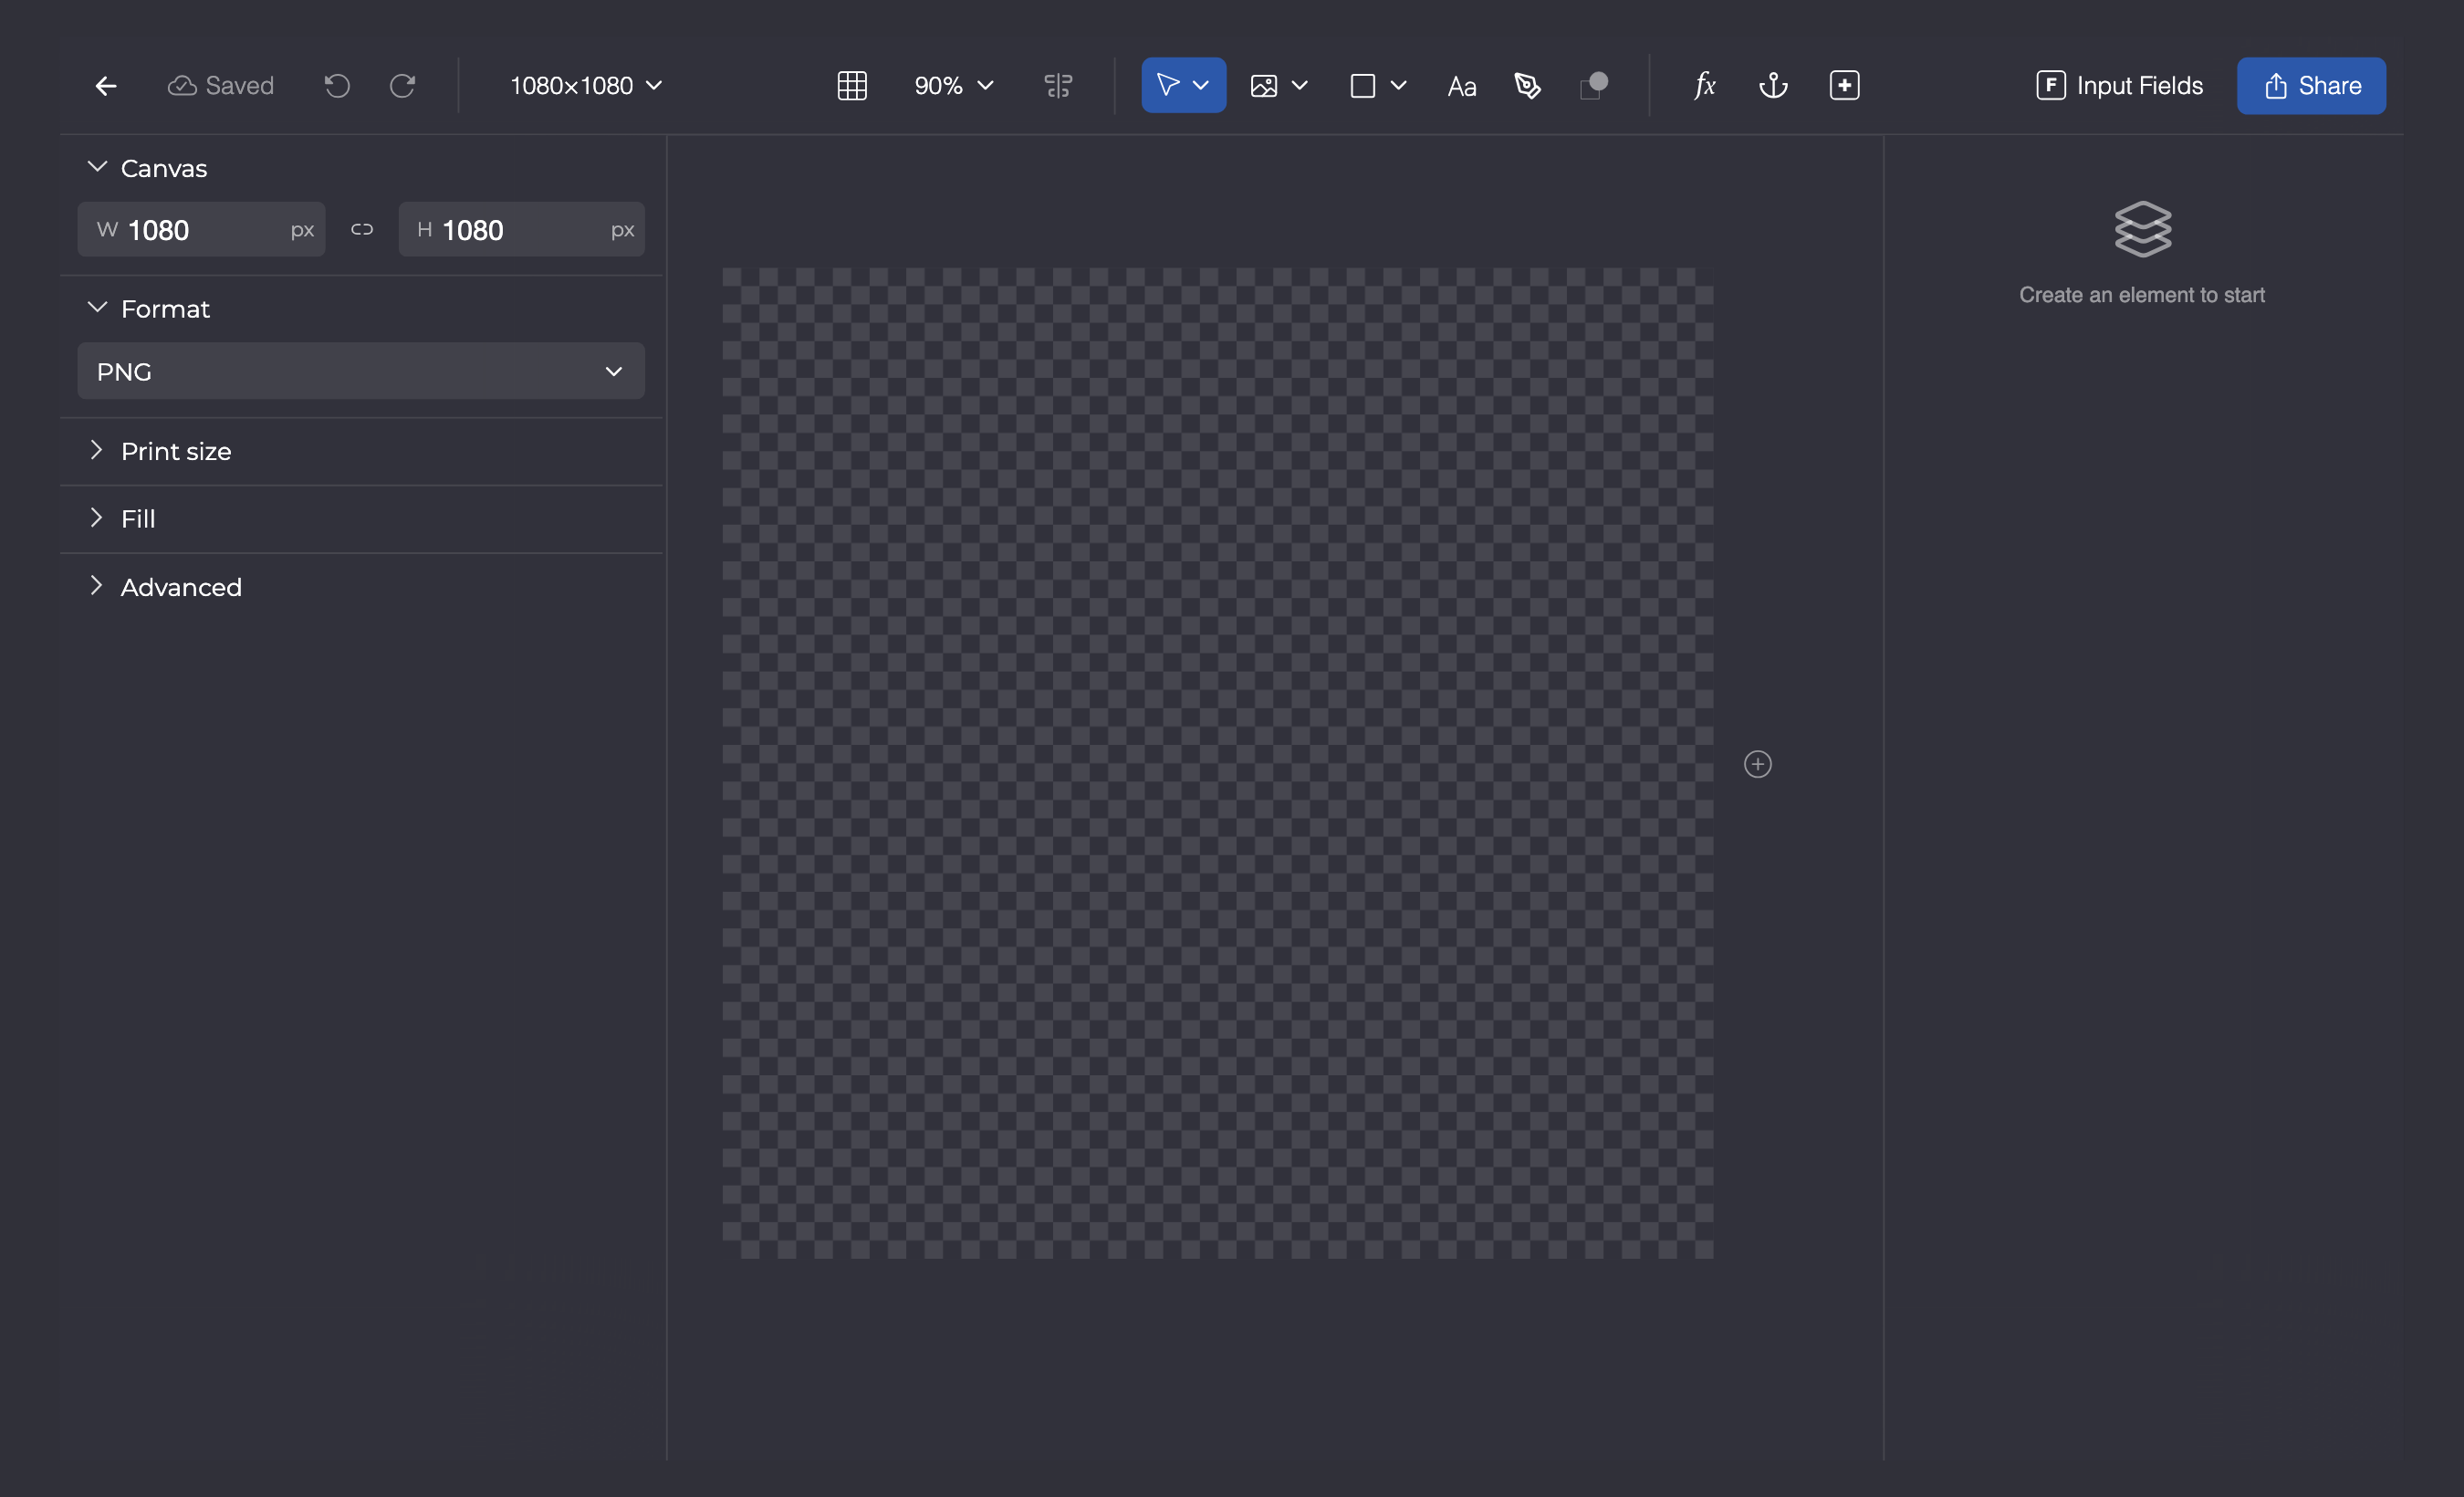2464x1497 pixels.
Task: Open the fx functions tool
Action: pyautogui.click(x=1705, y=86)
